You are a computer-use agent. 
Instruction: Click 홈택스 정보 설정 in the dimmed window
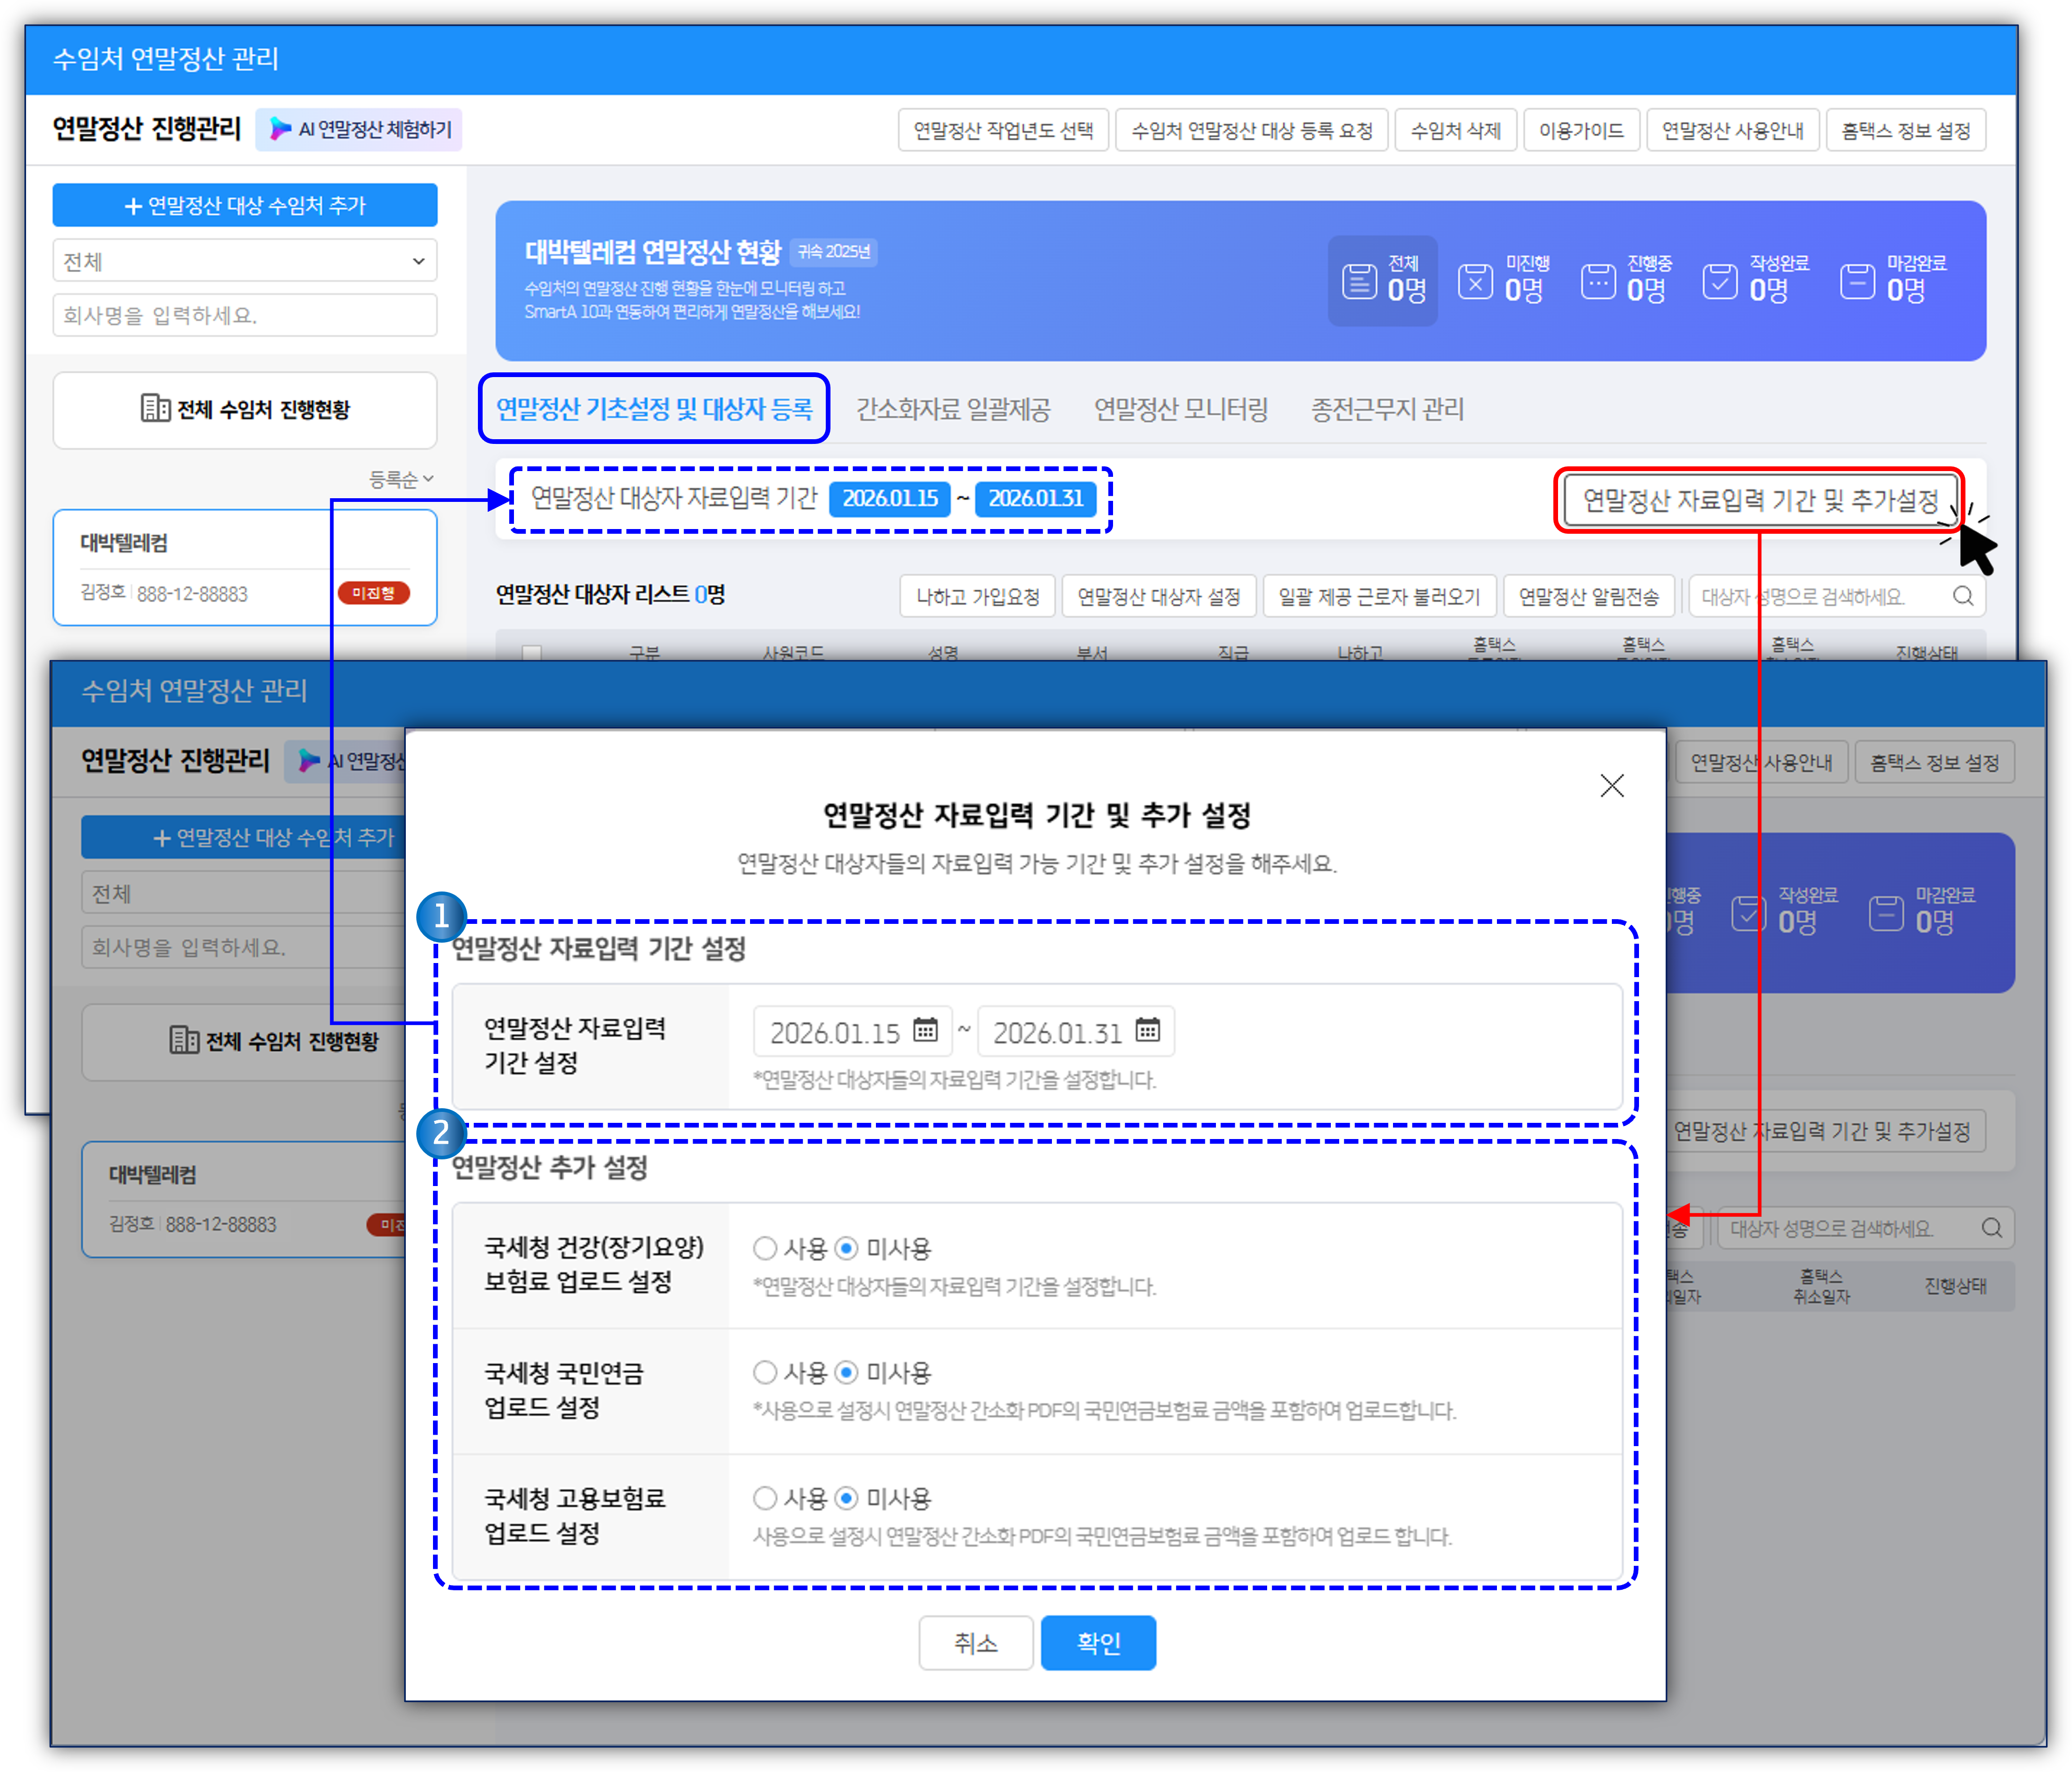pos(1934,762)
